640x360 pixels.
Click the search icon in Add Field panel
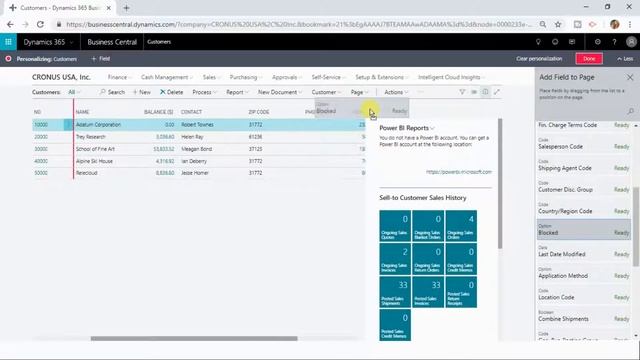(x=630, y=111)
